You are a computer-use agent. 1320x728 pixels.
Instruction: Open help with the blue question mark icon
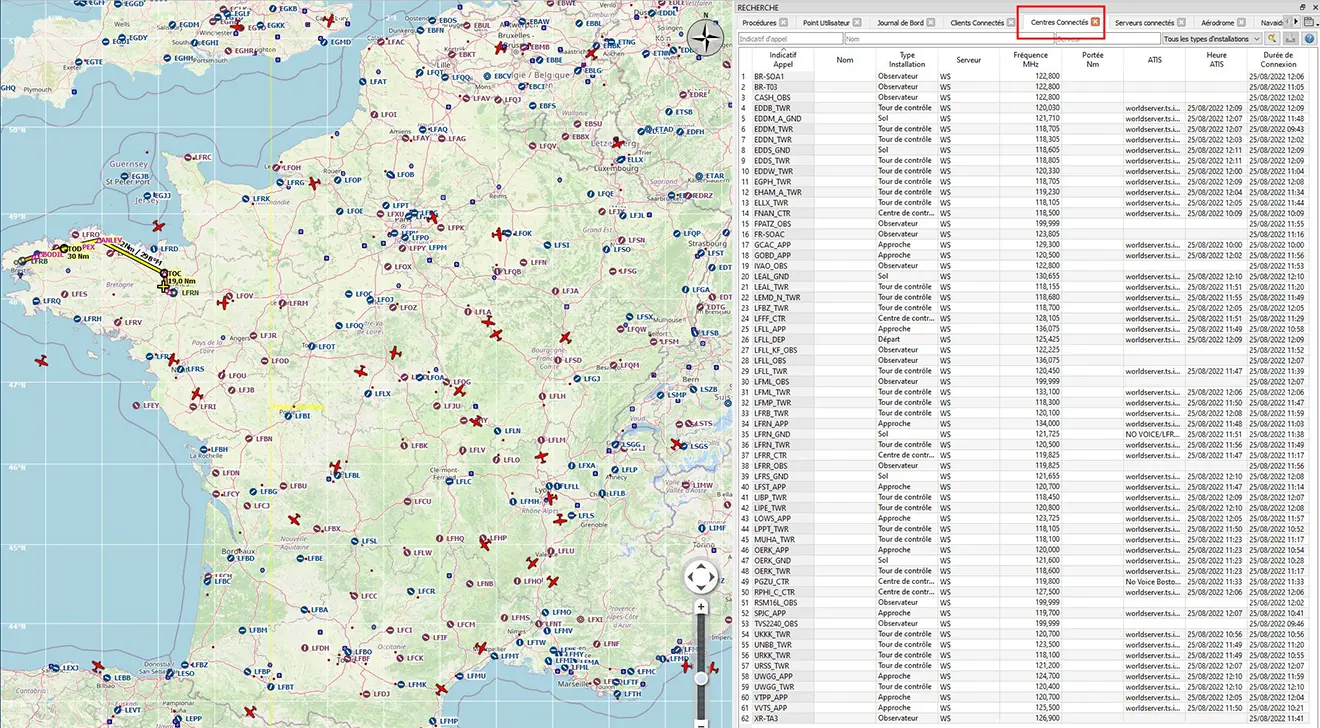point(1309,39)
